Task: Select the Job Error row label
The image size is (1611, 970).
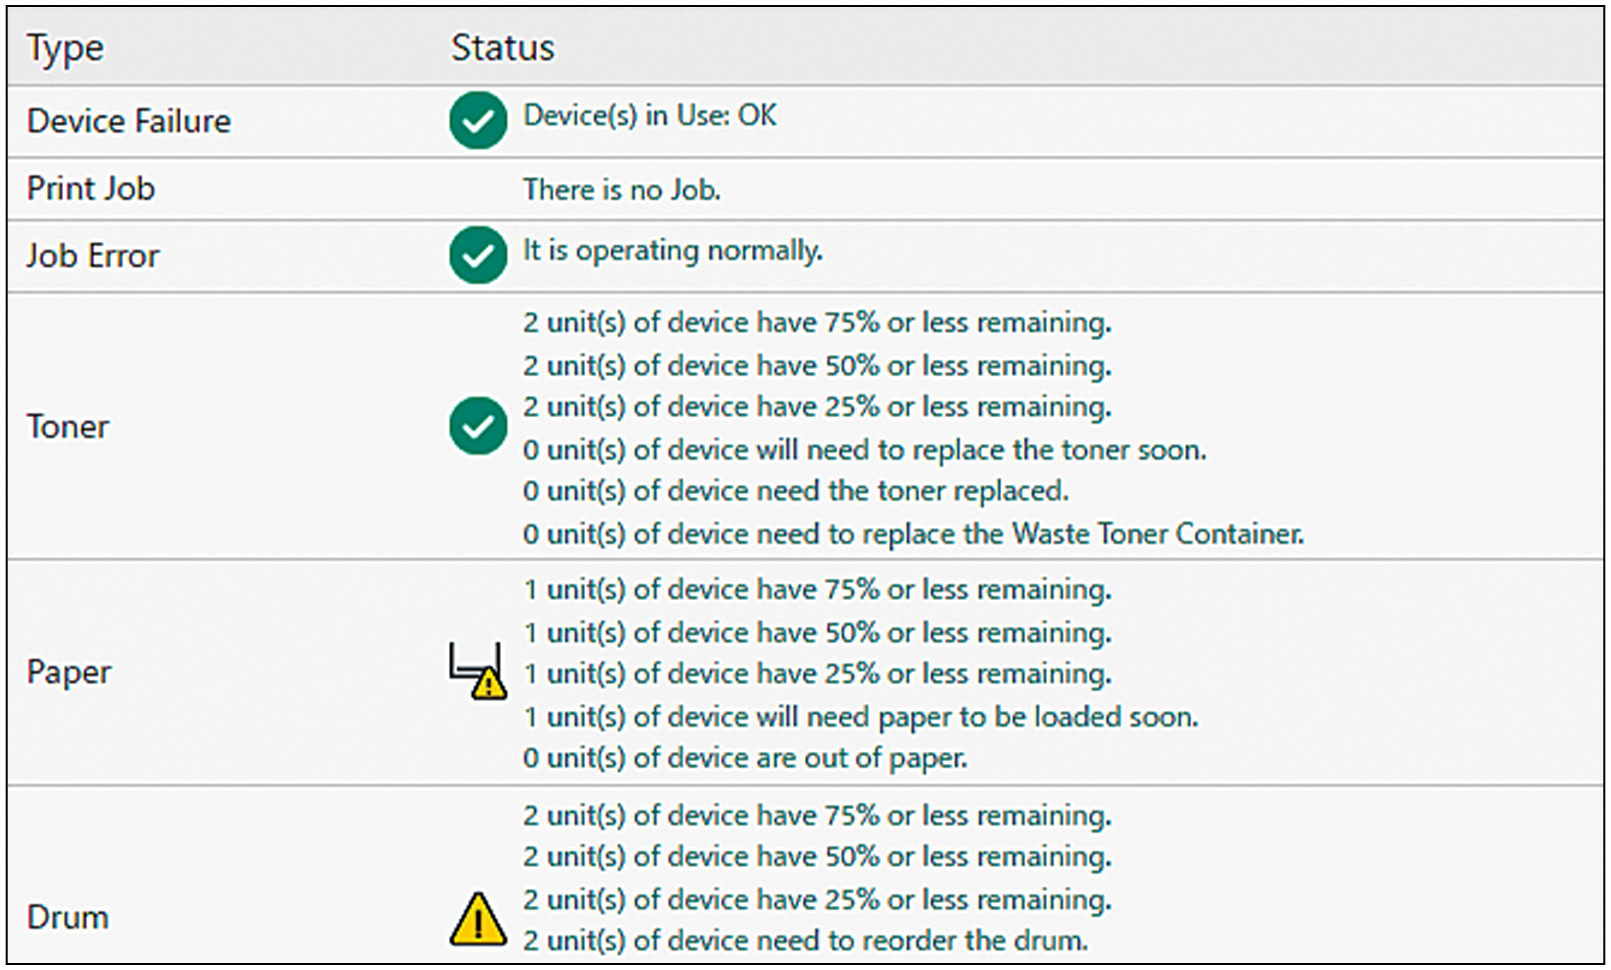Action: tap(93, 256)
